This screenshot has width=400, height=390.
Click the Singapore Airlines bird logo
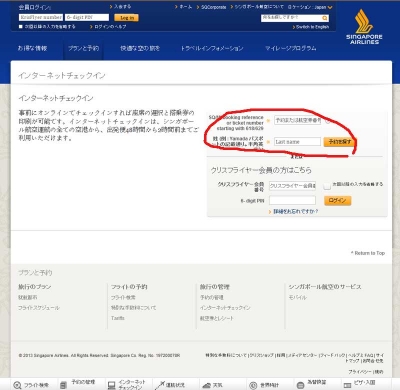pyautogui.click(x=363, y=21)
